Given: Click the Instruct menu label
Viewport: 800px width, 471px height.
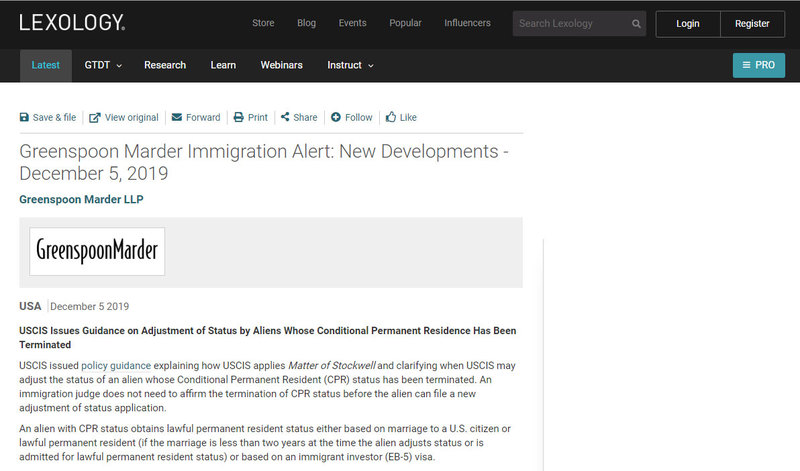Looking at the screenshot, I should (x=344, y=65).
